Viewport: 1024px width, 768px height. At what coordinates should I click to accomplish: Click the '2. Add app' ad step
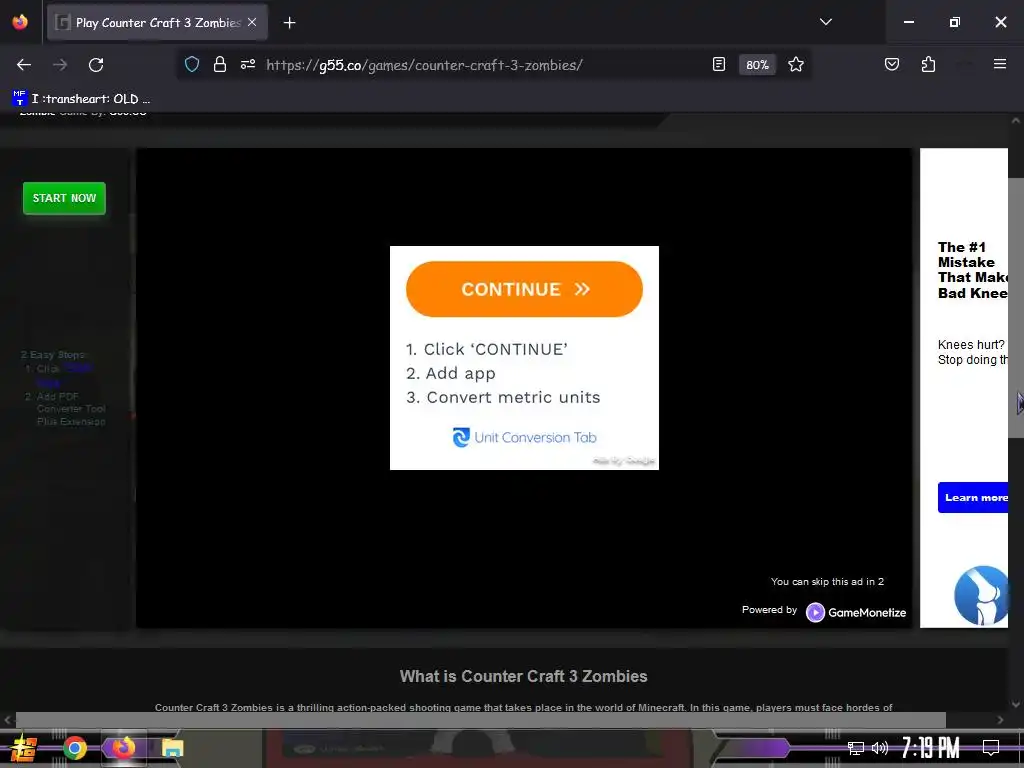click(451, 374)
